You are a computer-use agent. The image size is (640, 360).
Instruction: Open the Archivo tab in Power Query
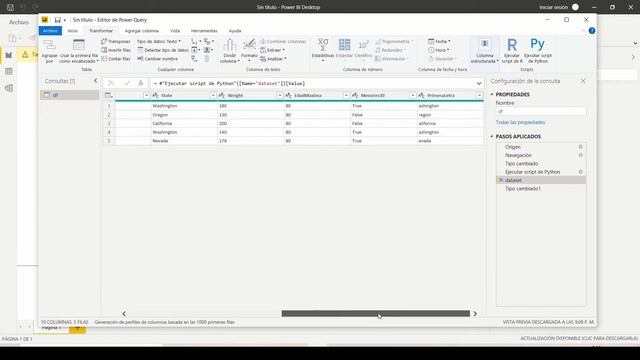coord(50,31)
